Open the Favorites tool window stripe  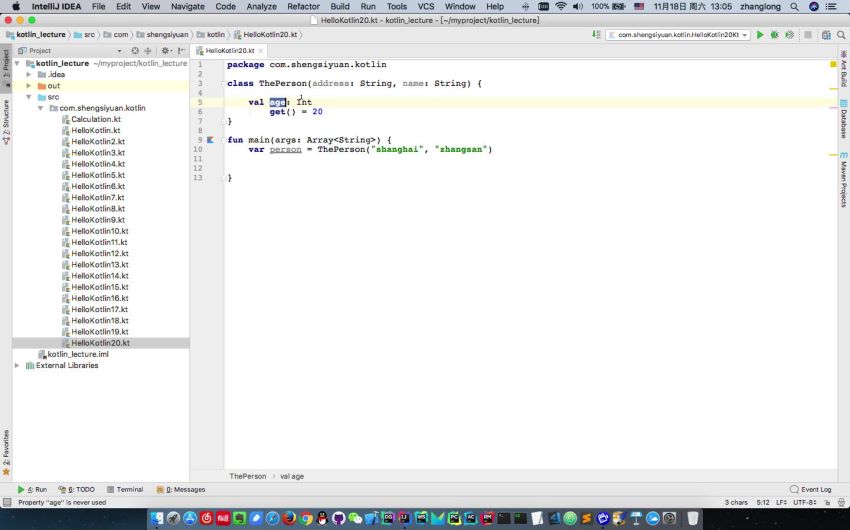coord(6,453)
